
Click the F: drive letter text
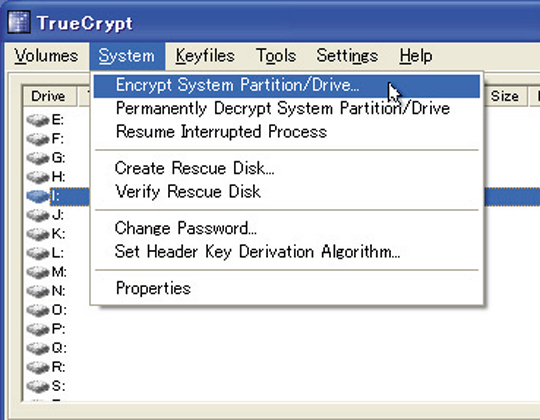tap(57, 139)
